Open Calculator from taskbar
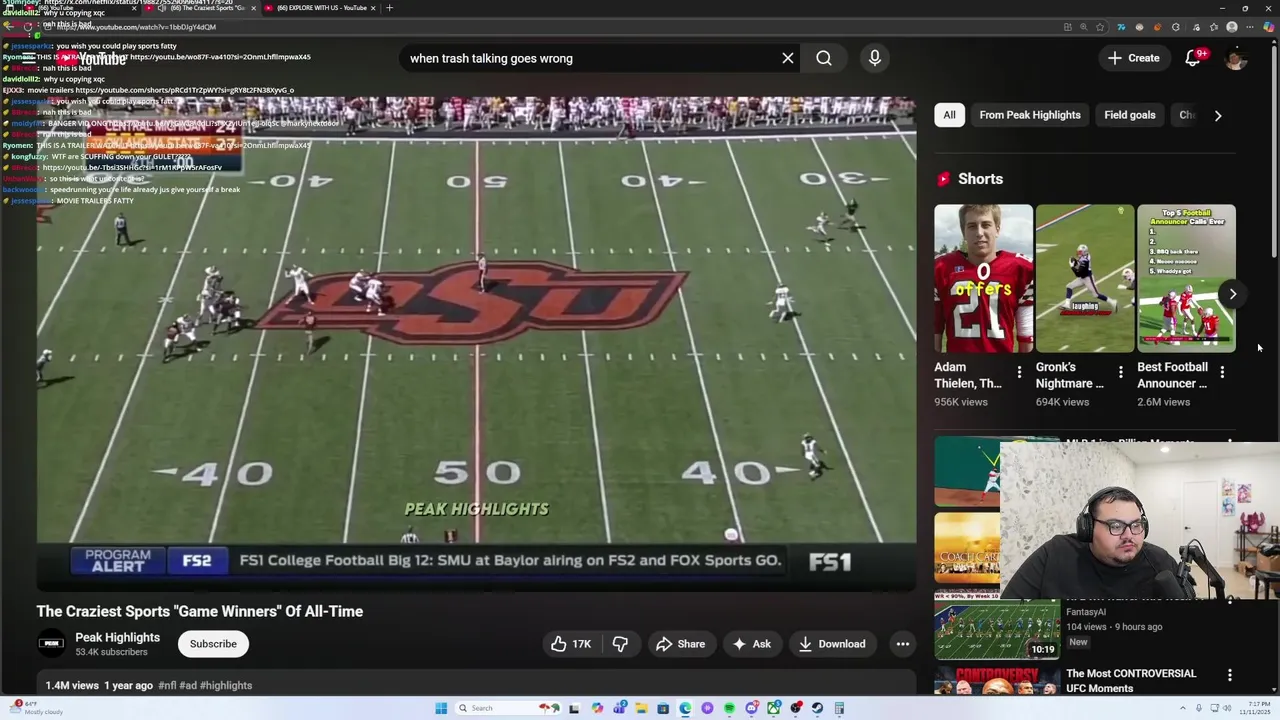This screenshot has width=1280, height=720. coord(839,708)
